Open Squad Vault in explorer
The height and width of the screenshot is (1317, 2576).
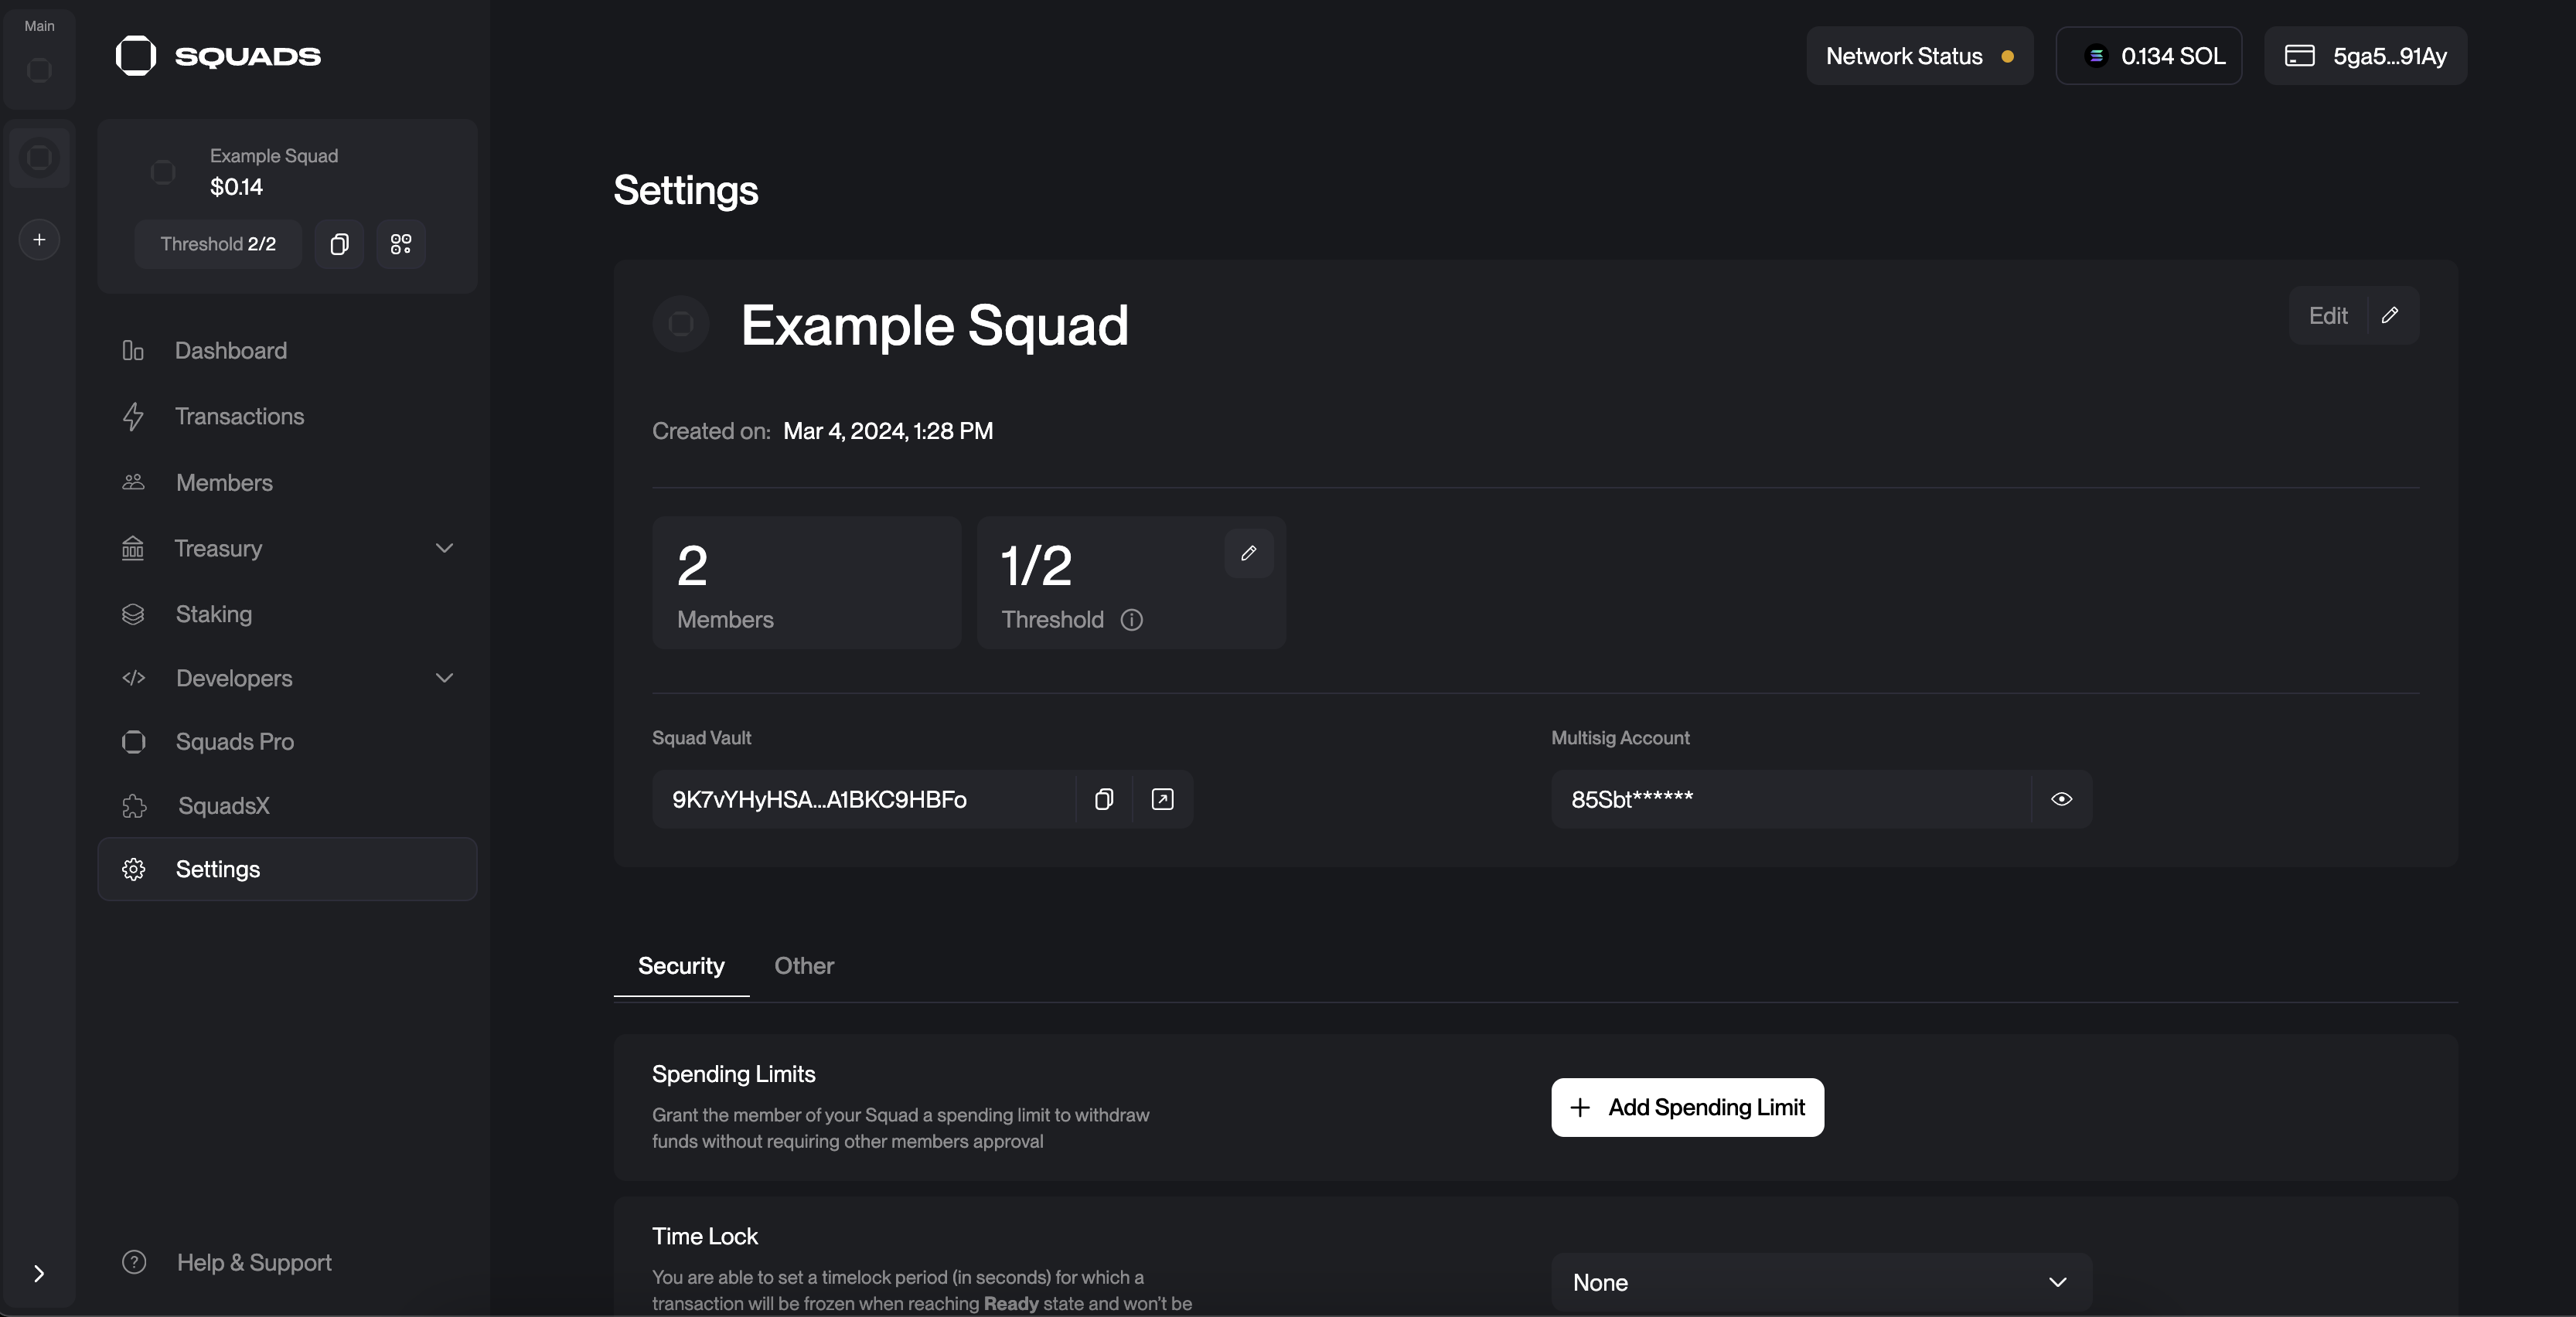[1162, 799]
